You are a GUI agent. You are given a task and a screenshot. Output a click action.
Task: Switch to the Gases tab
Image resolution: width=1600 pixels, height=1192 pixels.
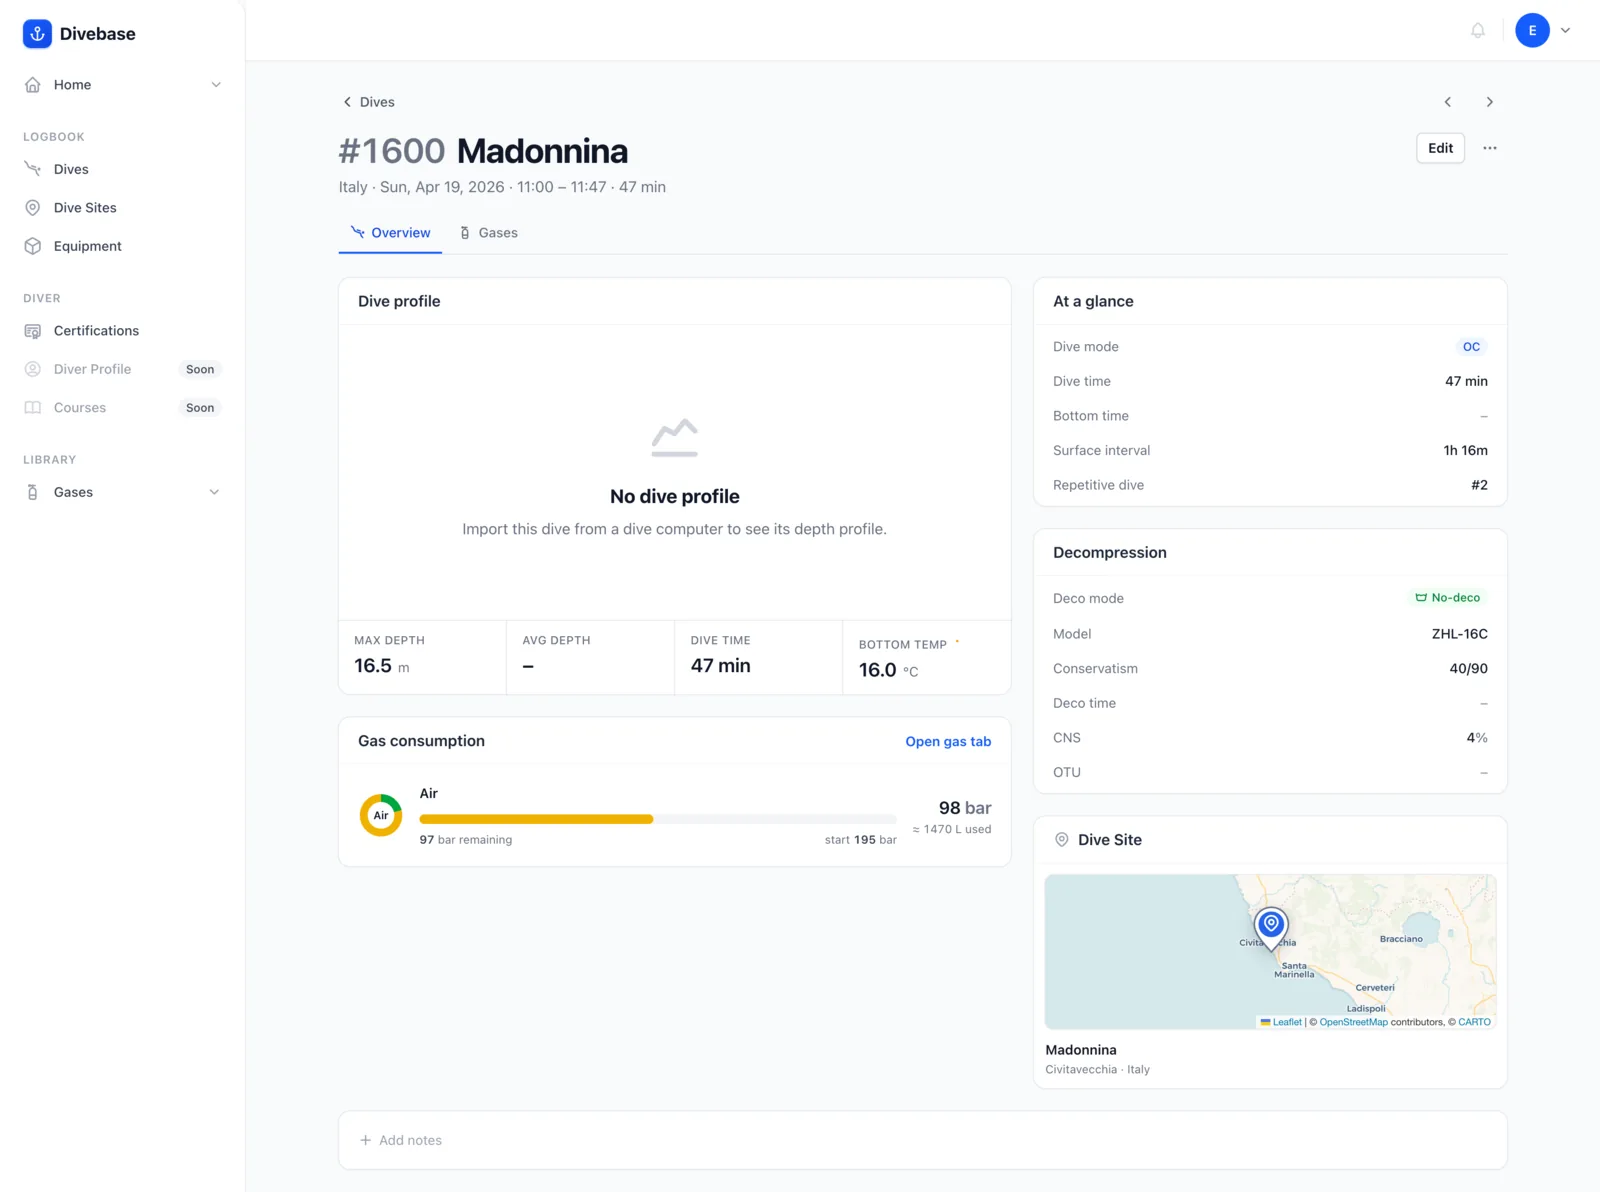tap(488, 233)
